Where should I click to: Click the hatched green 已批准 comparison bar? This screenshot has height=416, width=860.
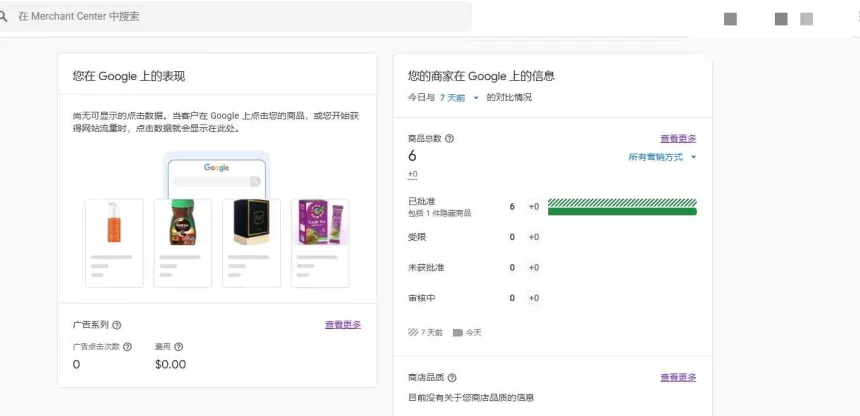pyautogui.click(x=622, y=202)
